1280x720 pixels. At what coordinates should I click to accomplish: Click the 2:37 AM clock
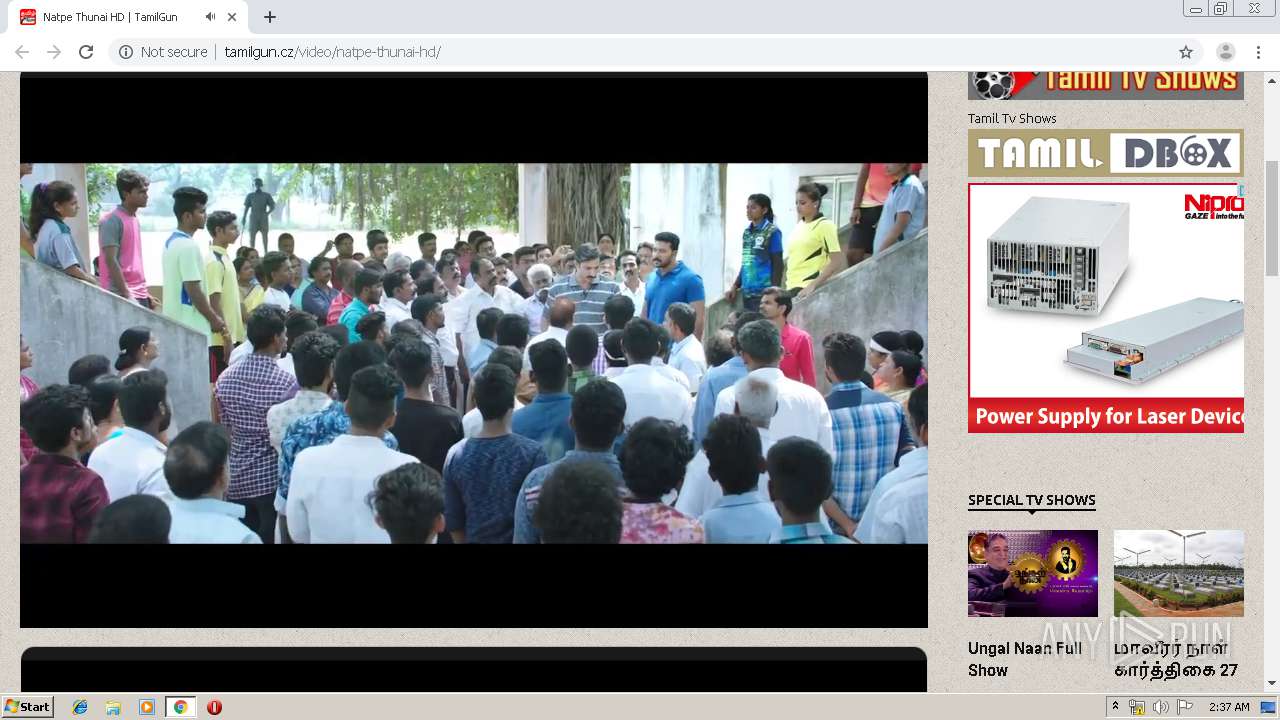point(1229,707)
